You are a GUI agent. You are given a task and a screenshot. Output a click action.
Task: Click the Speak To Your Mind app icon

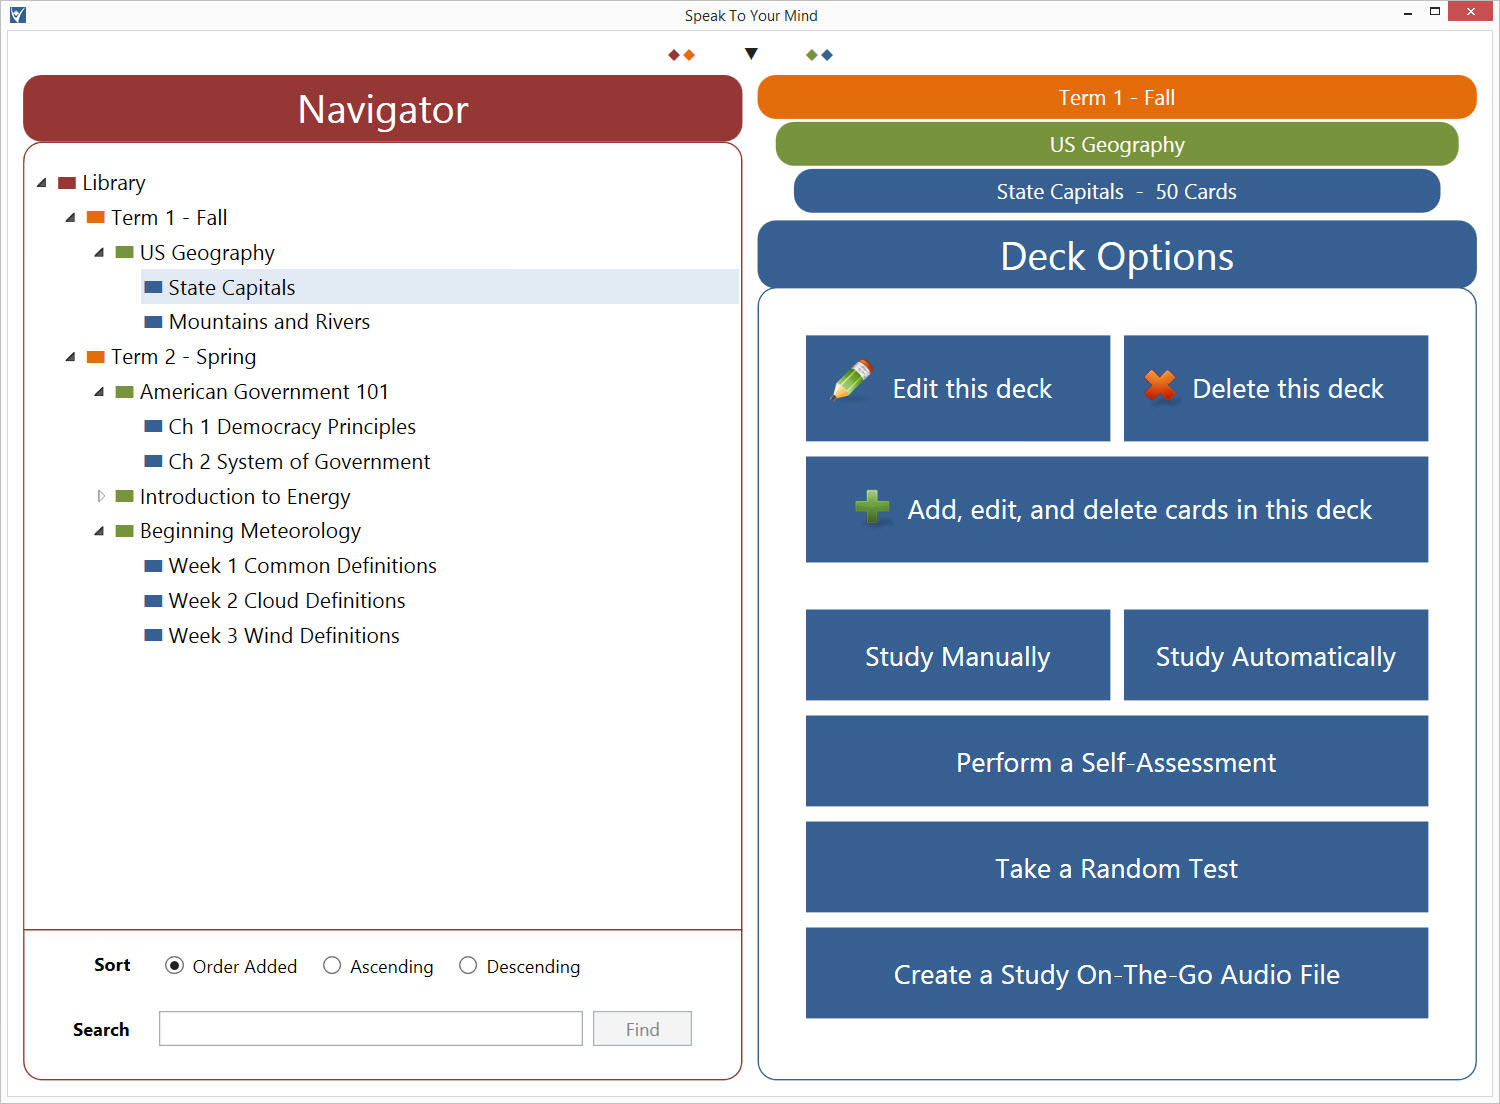point(17,15)
